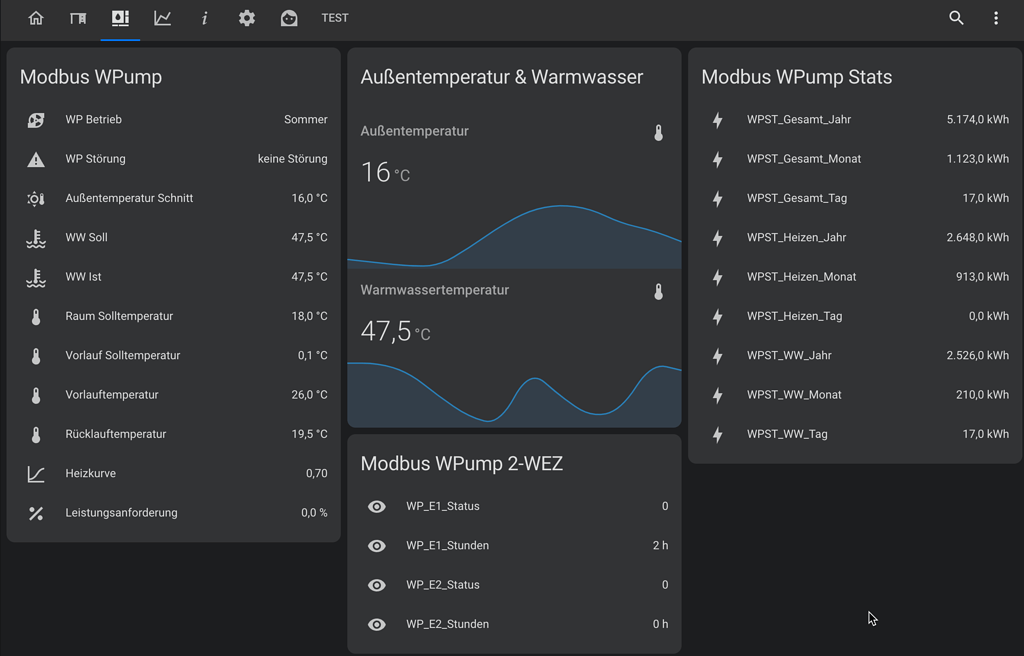Screen dimensions: 1024x656
Task: Click the thermometer icon on the Warmwassertemperatur graph
Action: tap(659, 290)
